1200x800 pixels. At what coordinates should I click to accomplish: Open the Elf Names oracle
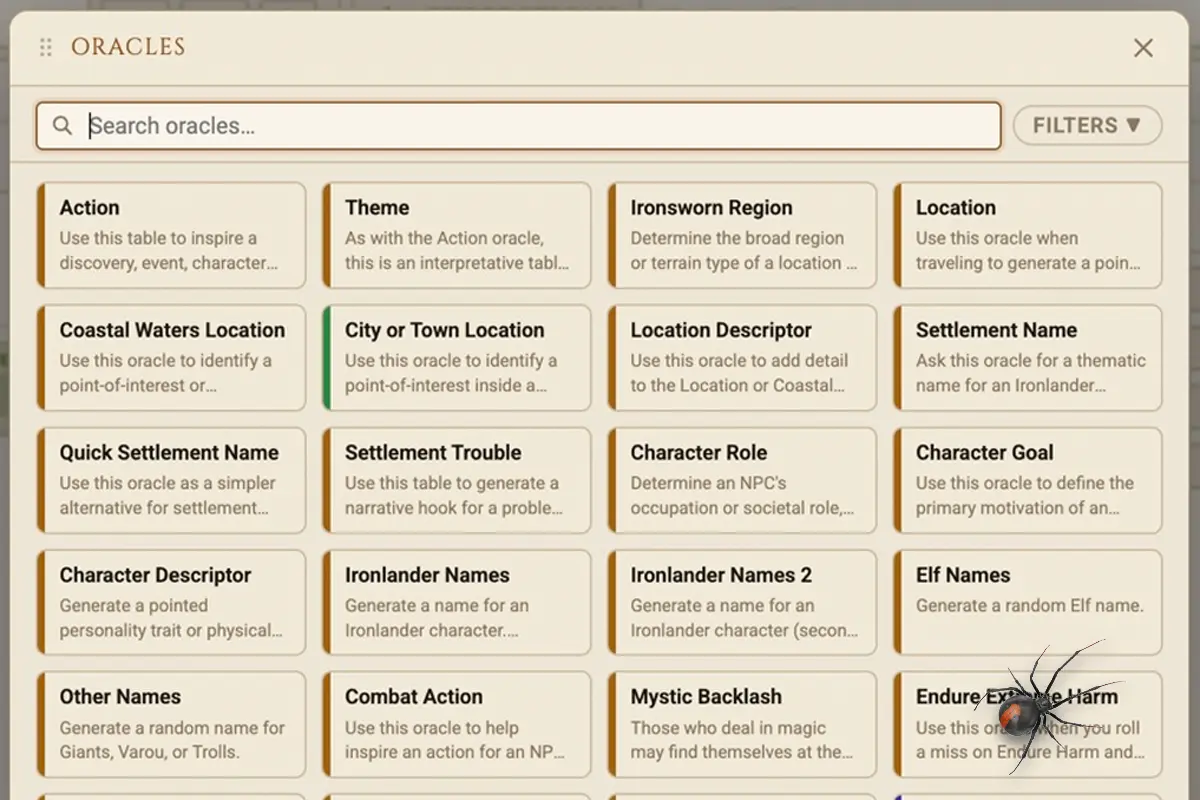1028,602
